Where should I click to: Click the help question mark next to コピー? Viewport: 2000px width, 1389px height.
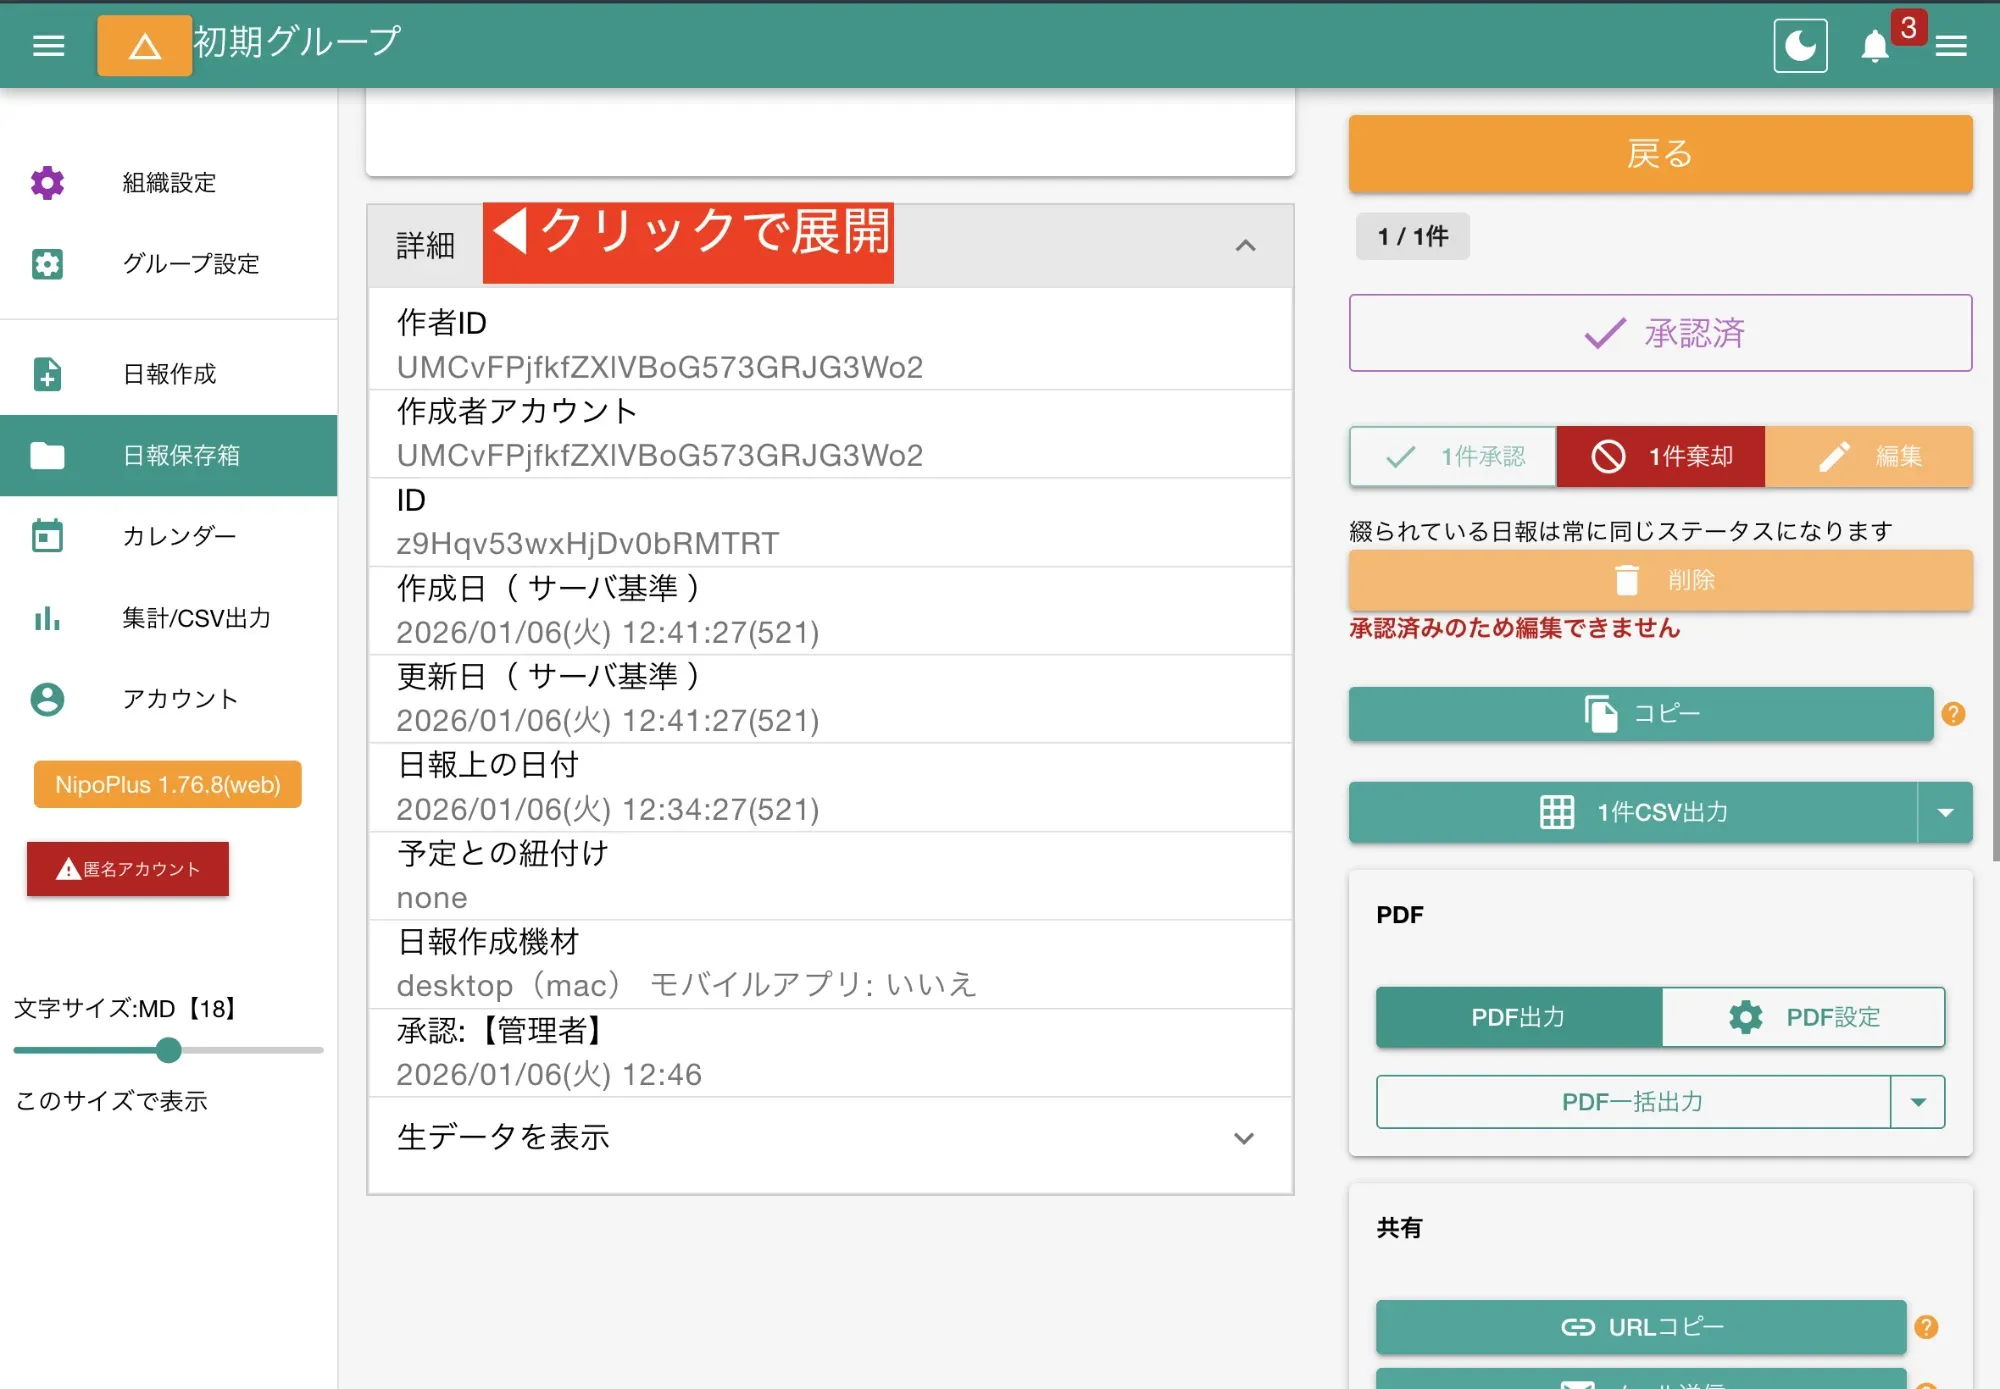(1955, 714)
